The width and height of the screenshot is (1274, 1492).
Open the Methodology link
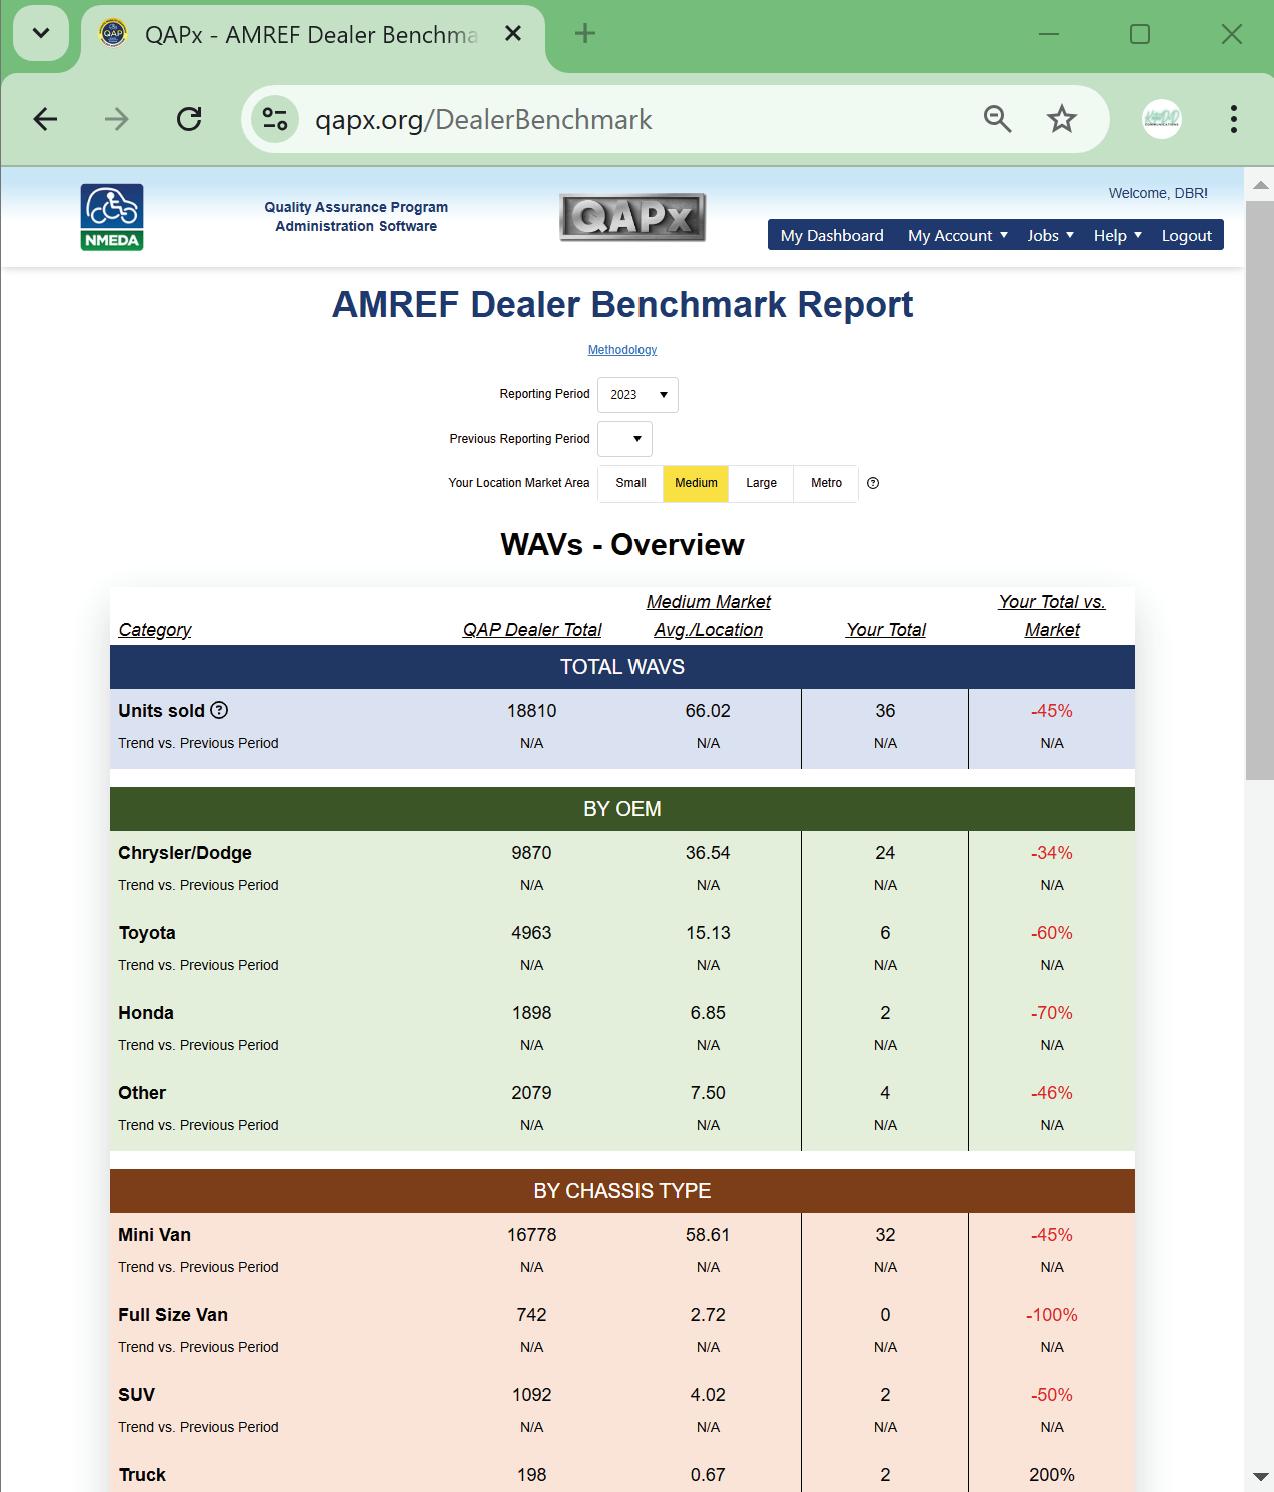(x=622, y=350)
